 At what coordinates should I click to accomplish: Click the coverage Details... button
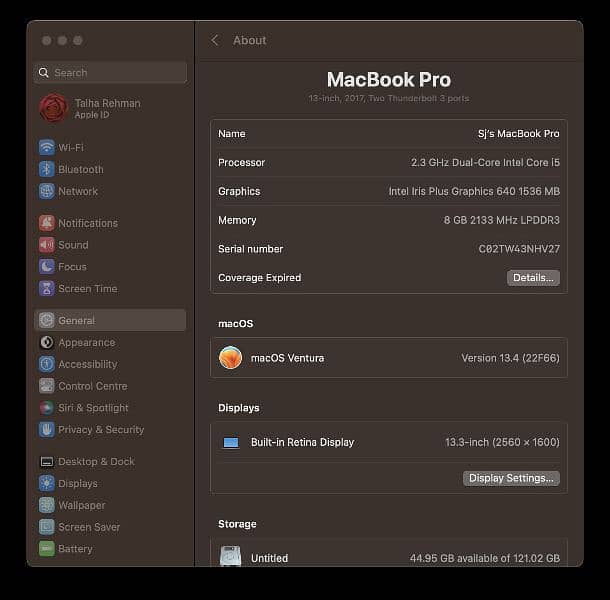tap(533, 278)
